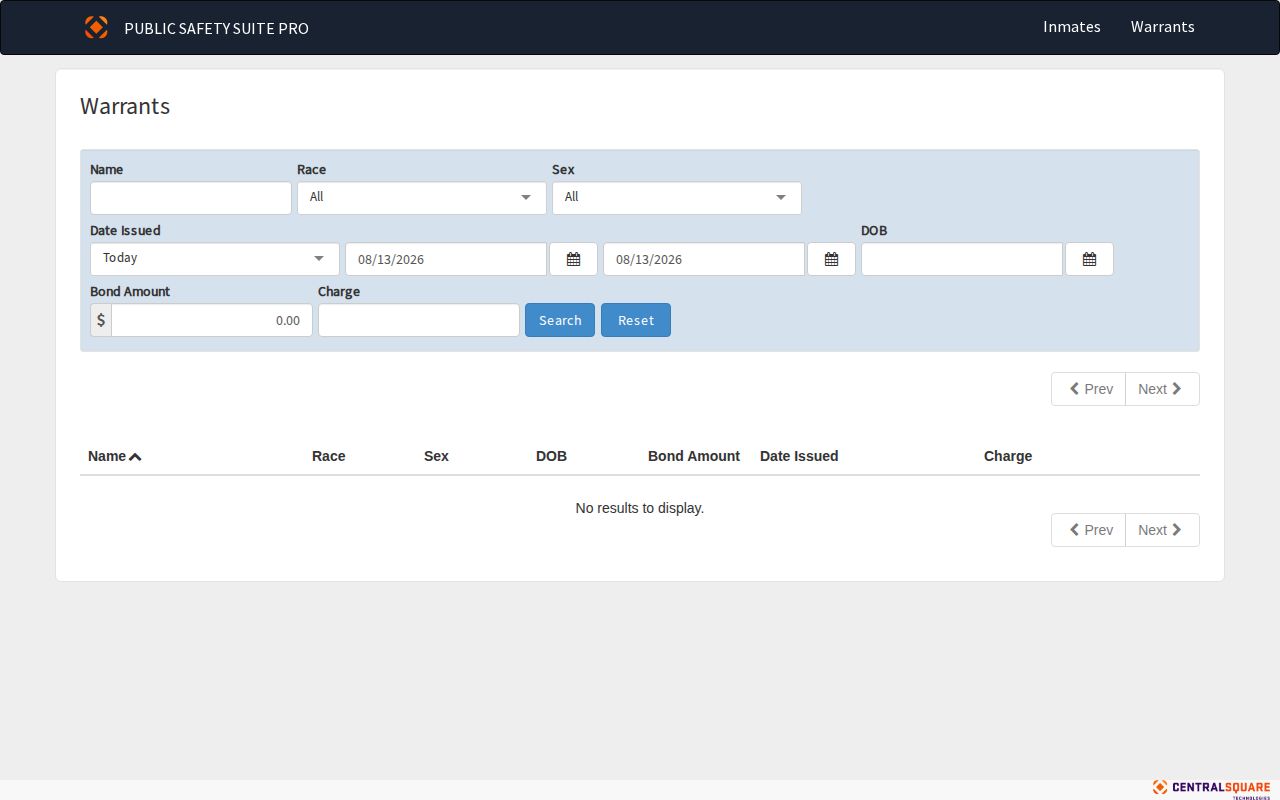Click the top Next pagination button
The image size is (1280, 800).
(x=1162, y=389)
